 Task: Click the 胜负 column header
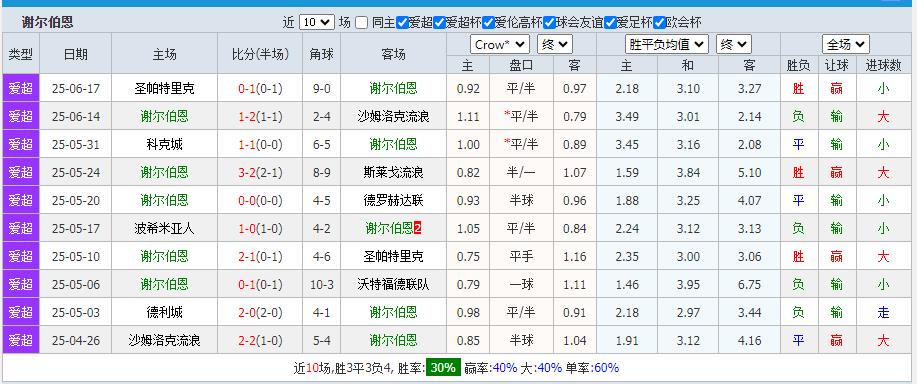(798, 66)
